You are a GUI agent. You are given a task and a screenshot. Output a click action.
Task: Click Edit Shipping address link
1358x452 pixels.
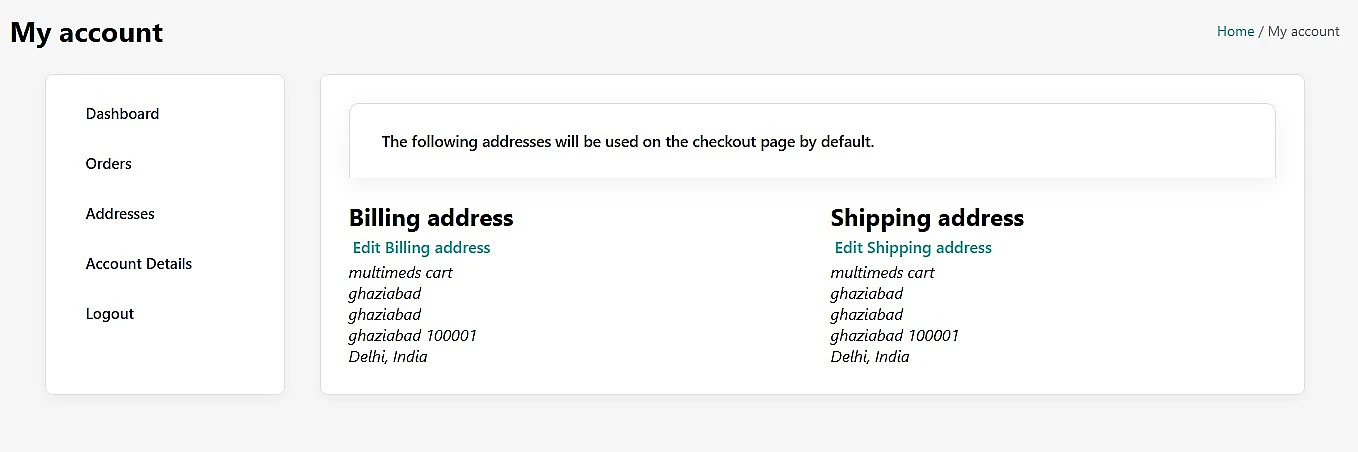pyautogui.click(x=913, y=248)
